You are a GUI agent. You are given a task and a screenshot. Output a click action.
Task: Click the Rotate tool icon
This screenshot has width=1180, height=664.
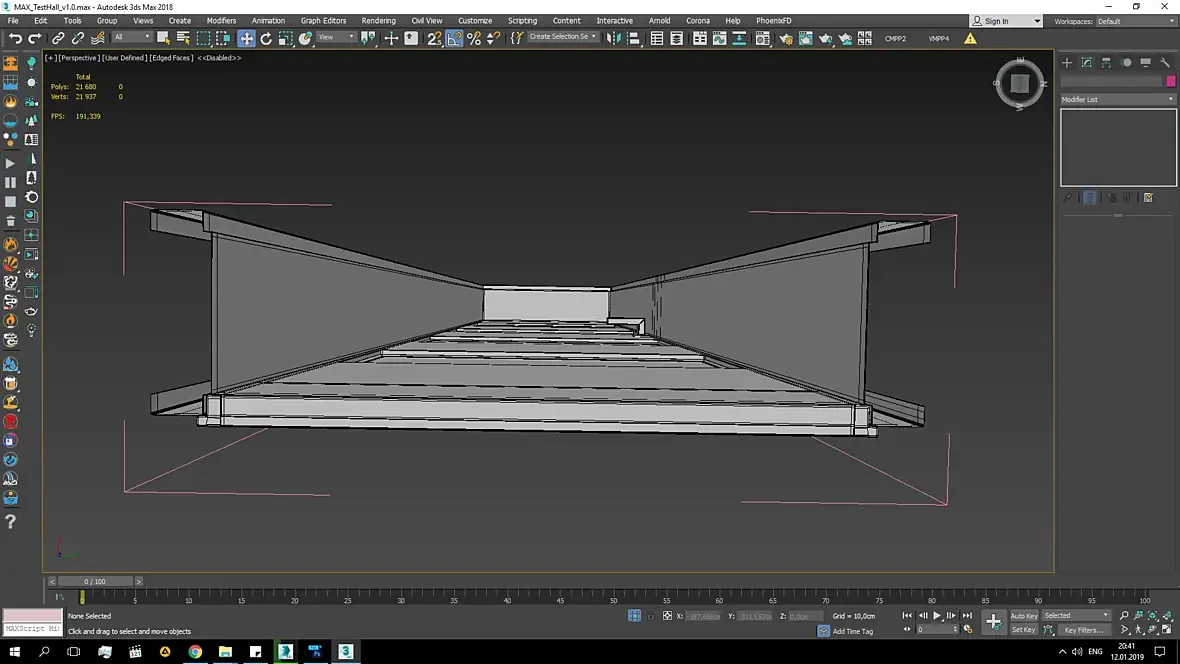tap(266, 38)
